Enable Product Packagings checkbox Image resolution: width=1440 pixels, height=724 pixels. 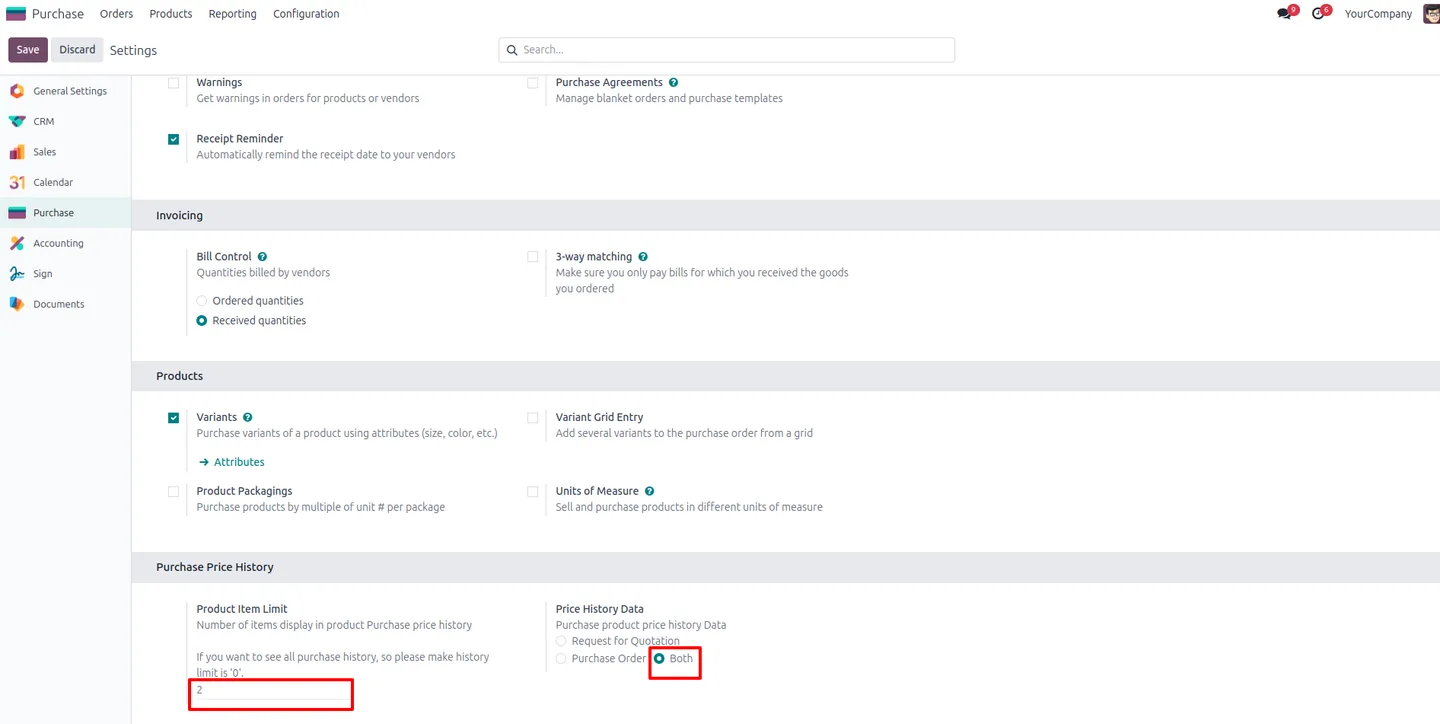tap(174, 492)
